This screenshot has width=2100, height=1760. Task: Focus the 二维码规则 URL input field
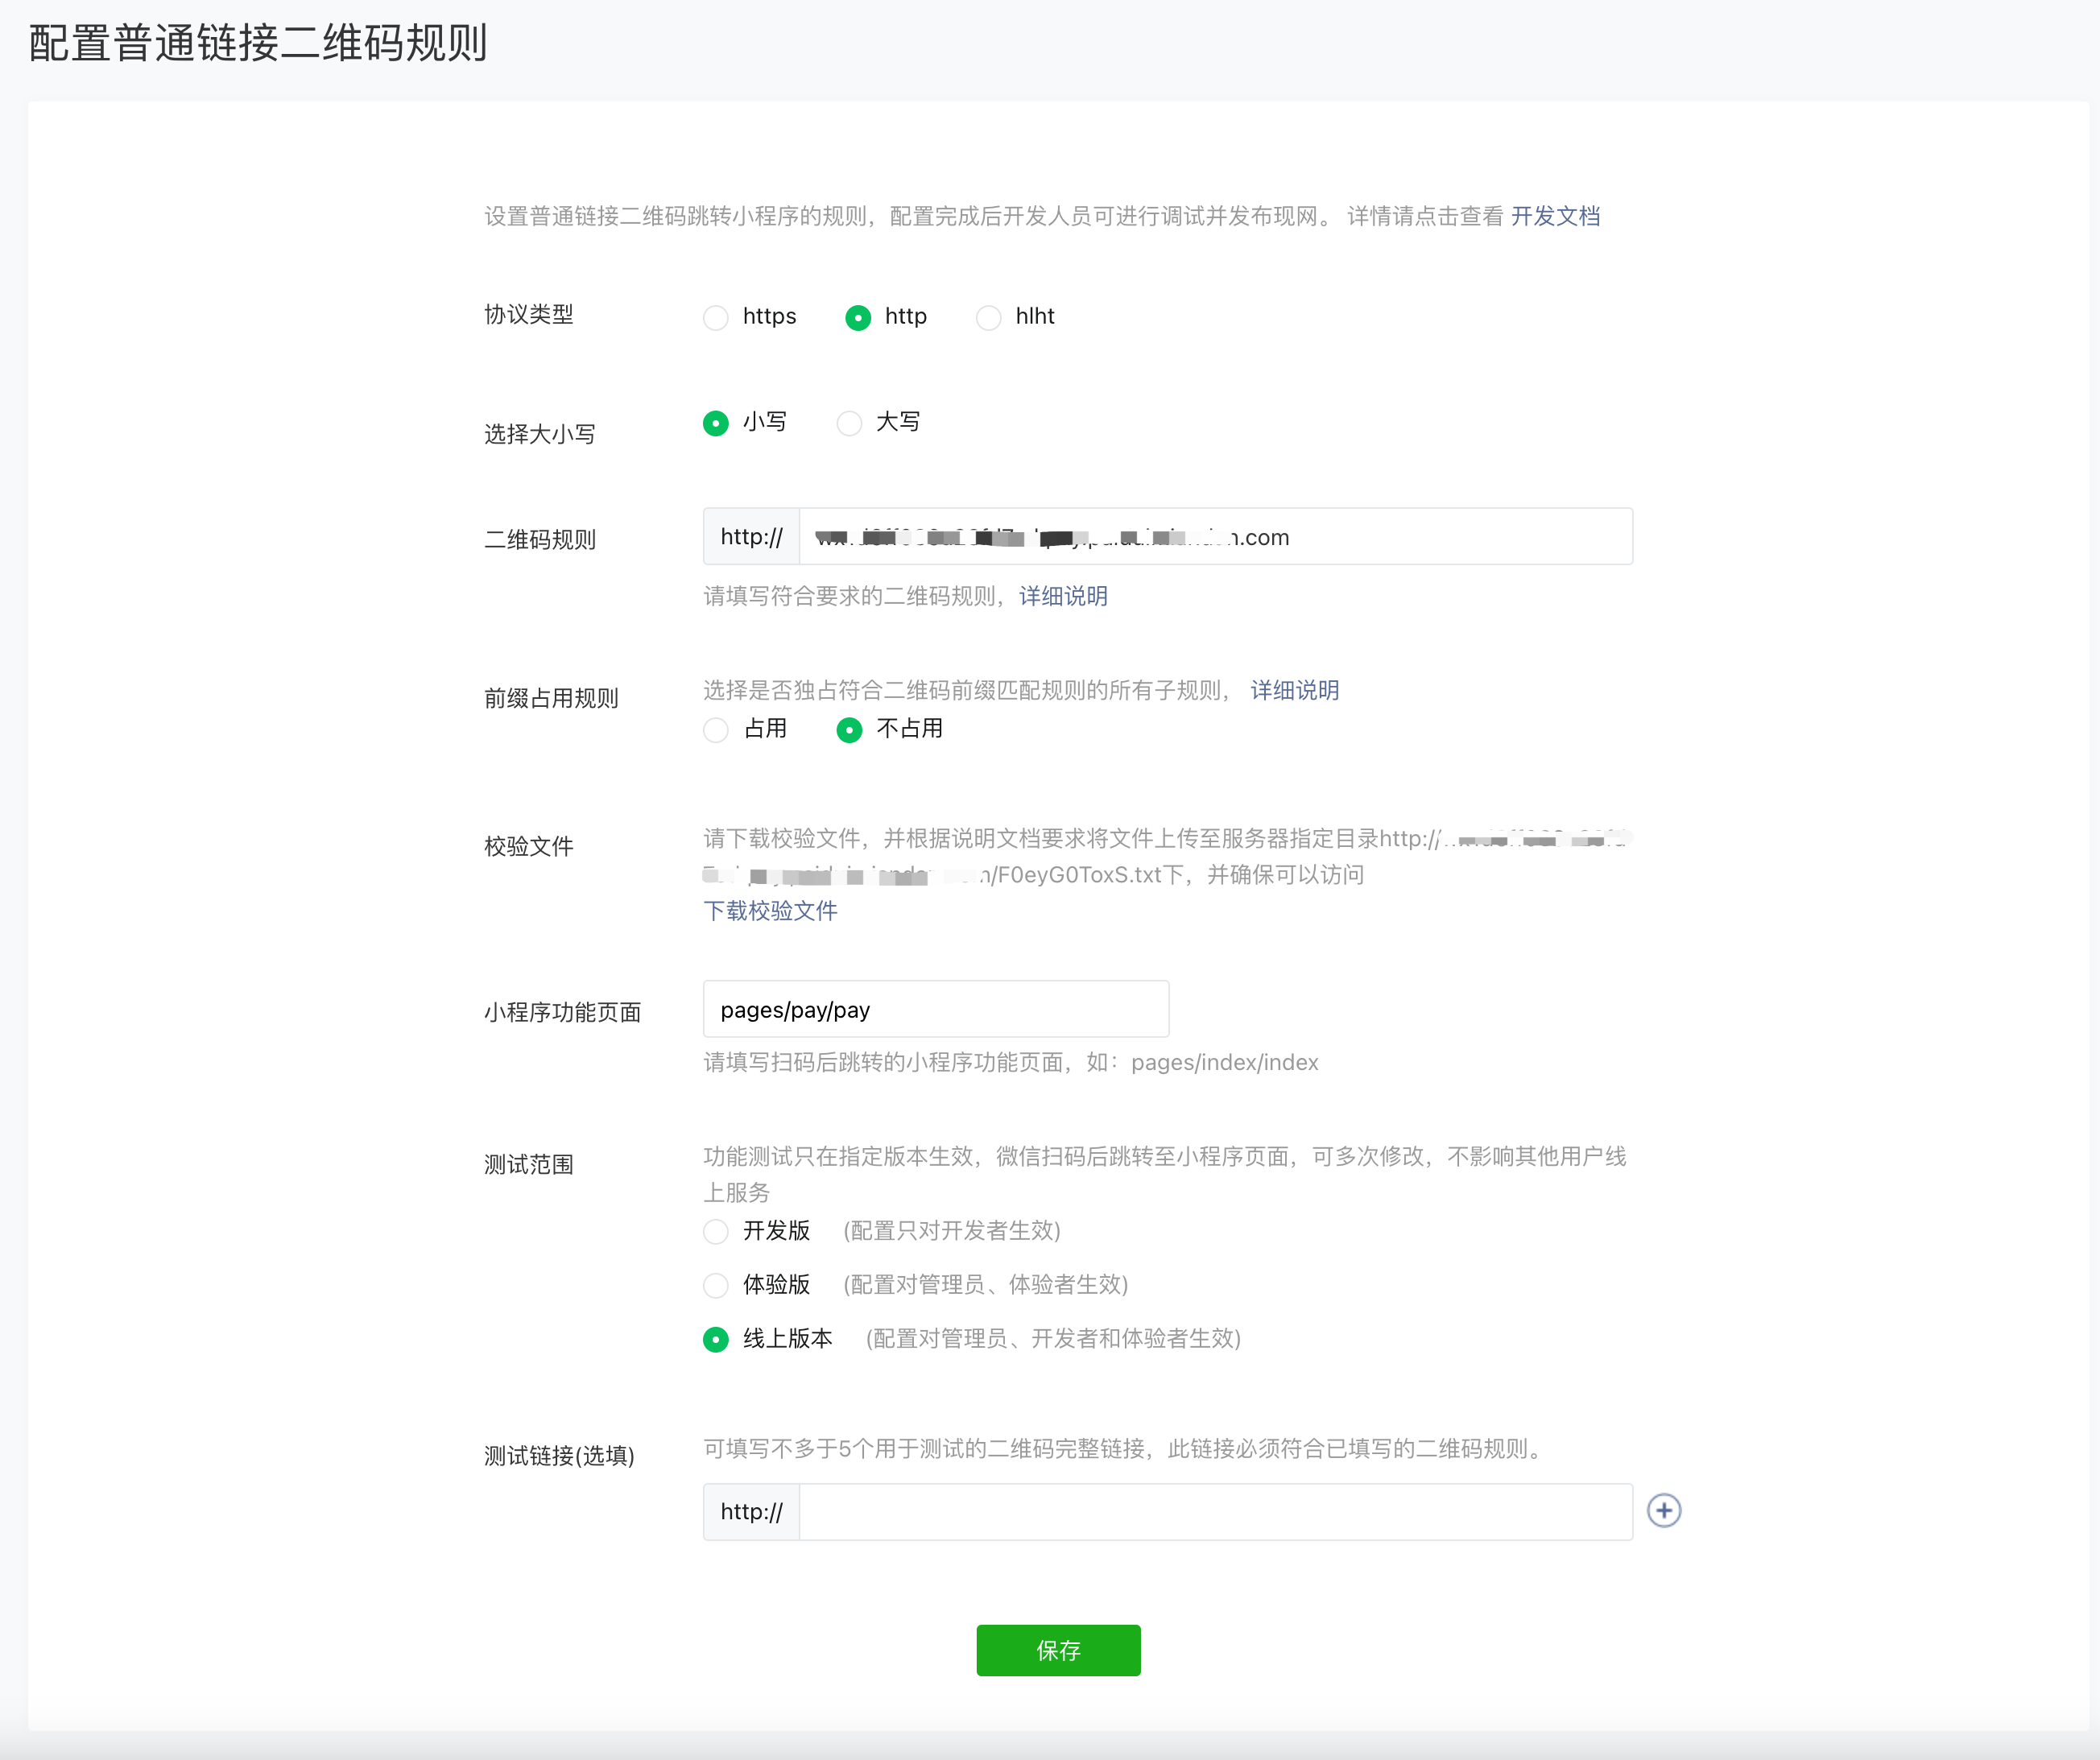coord(1215,537)
